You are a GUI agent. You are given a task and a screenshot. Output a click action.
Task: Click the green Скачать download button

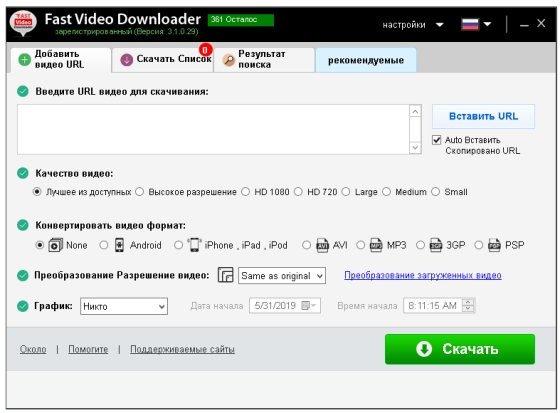460,349
